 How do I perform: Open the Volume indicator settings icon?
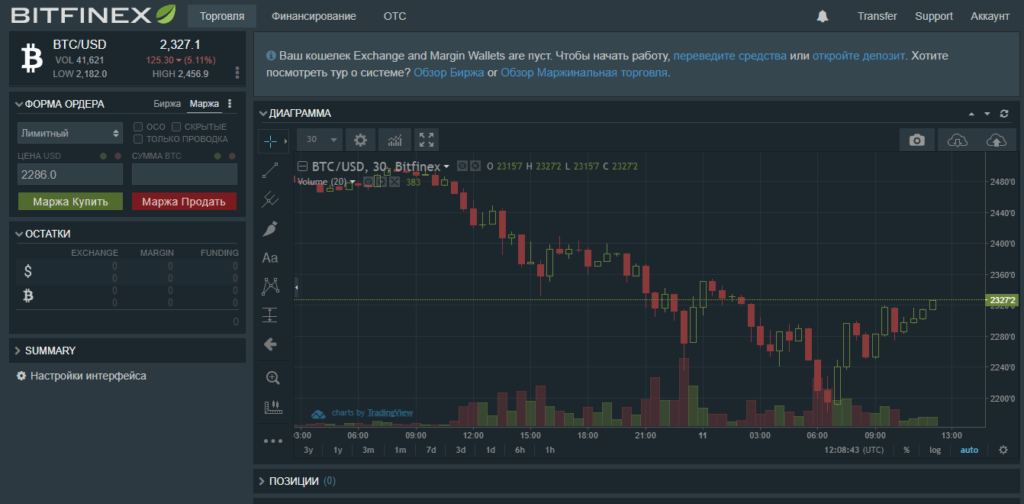(381, 181)
